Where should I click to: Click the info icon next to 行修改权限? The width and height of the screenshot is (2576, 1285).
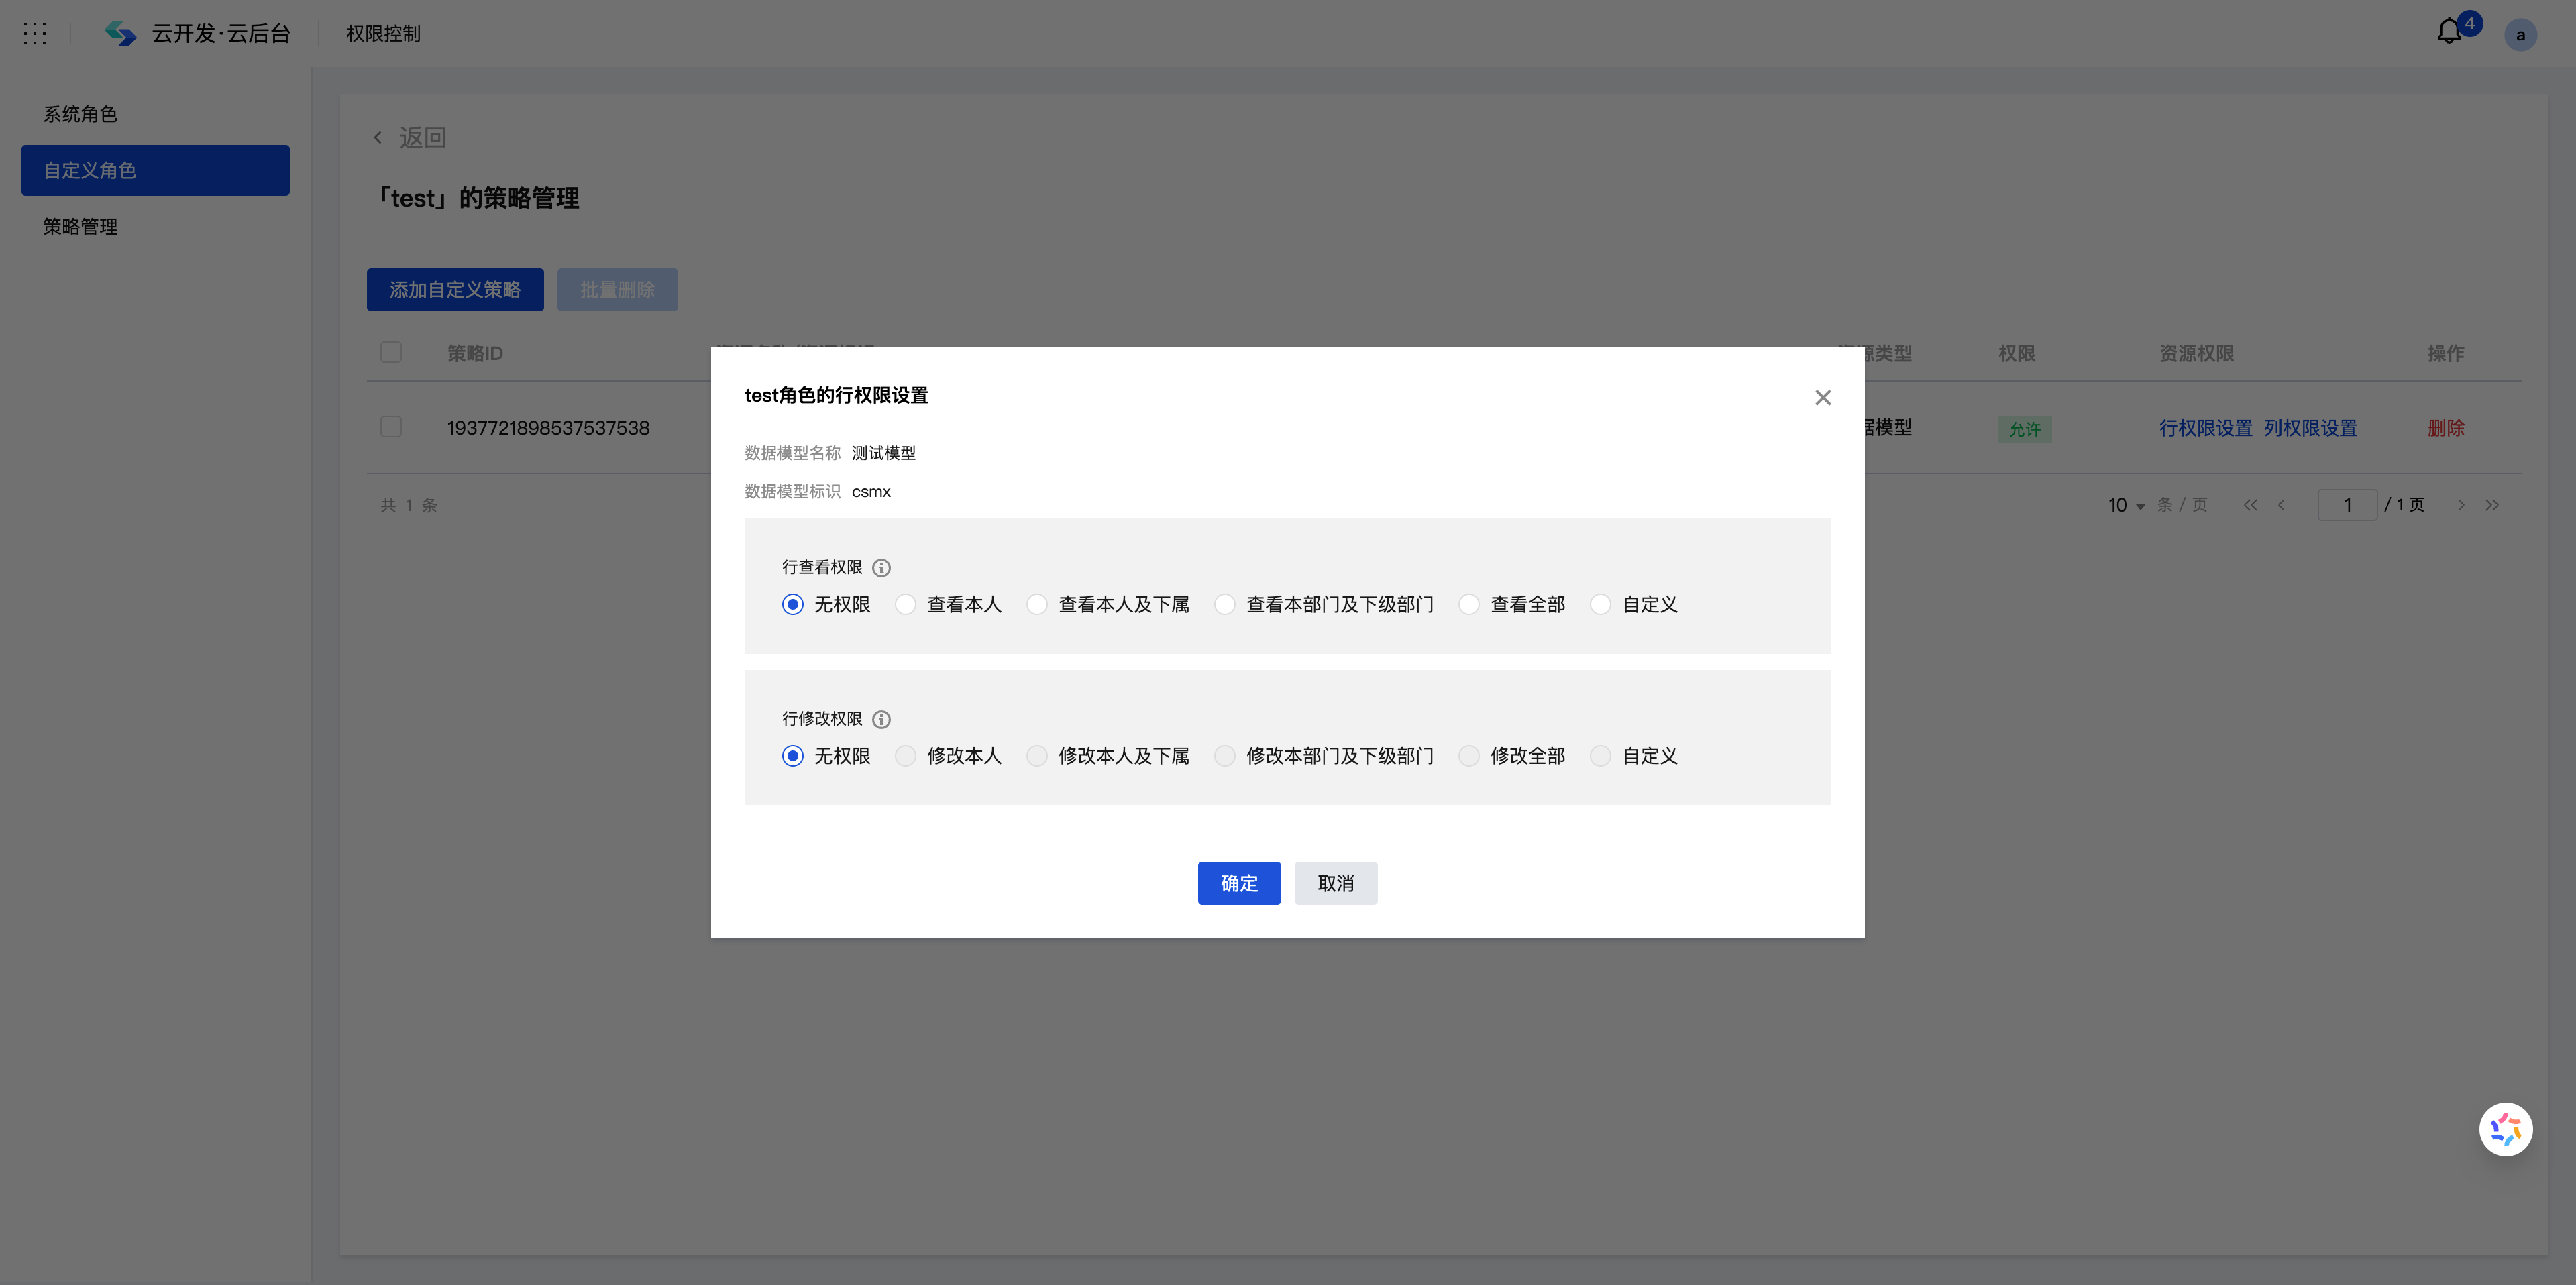[x=881, y=719]
